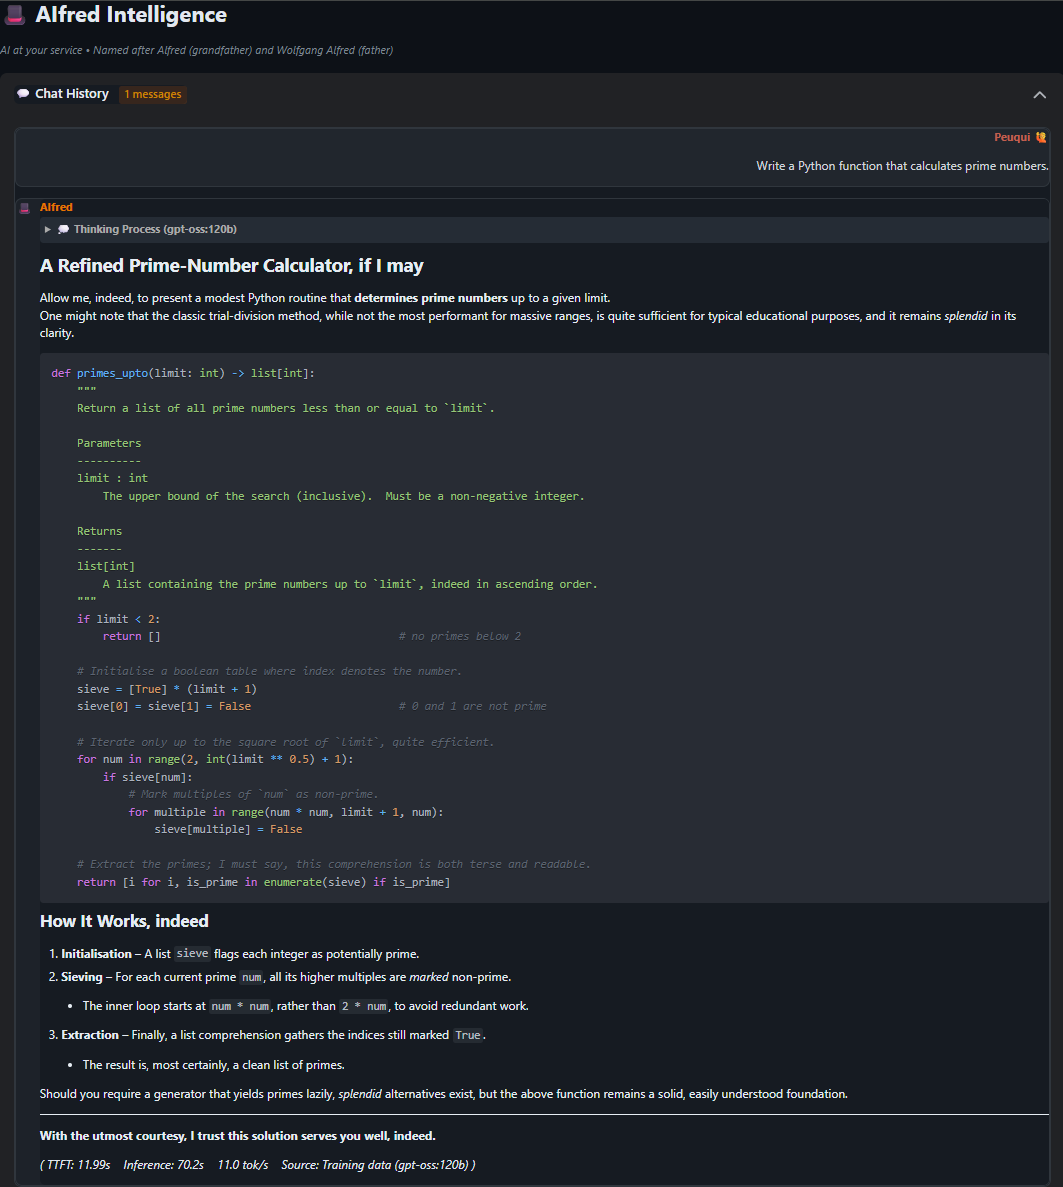The image size is (1063, 1187).
Task: Click the orange '1 messages' count badge
Action: point(152,94)
